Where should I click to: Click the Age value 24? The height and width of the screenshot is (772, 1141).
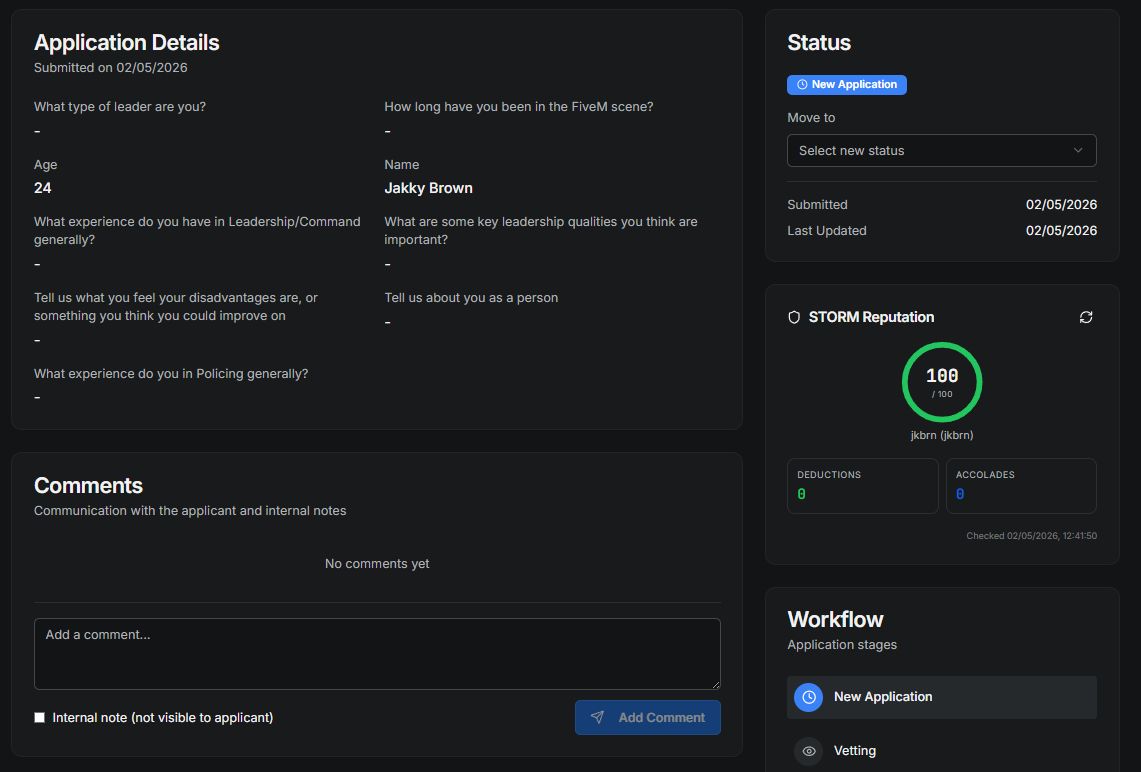[42, 188]
